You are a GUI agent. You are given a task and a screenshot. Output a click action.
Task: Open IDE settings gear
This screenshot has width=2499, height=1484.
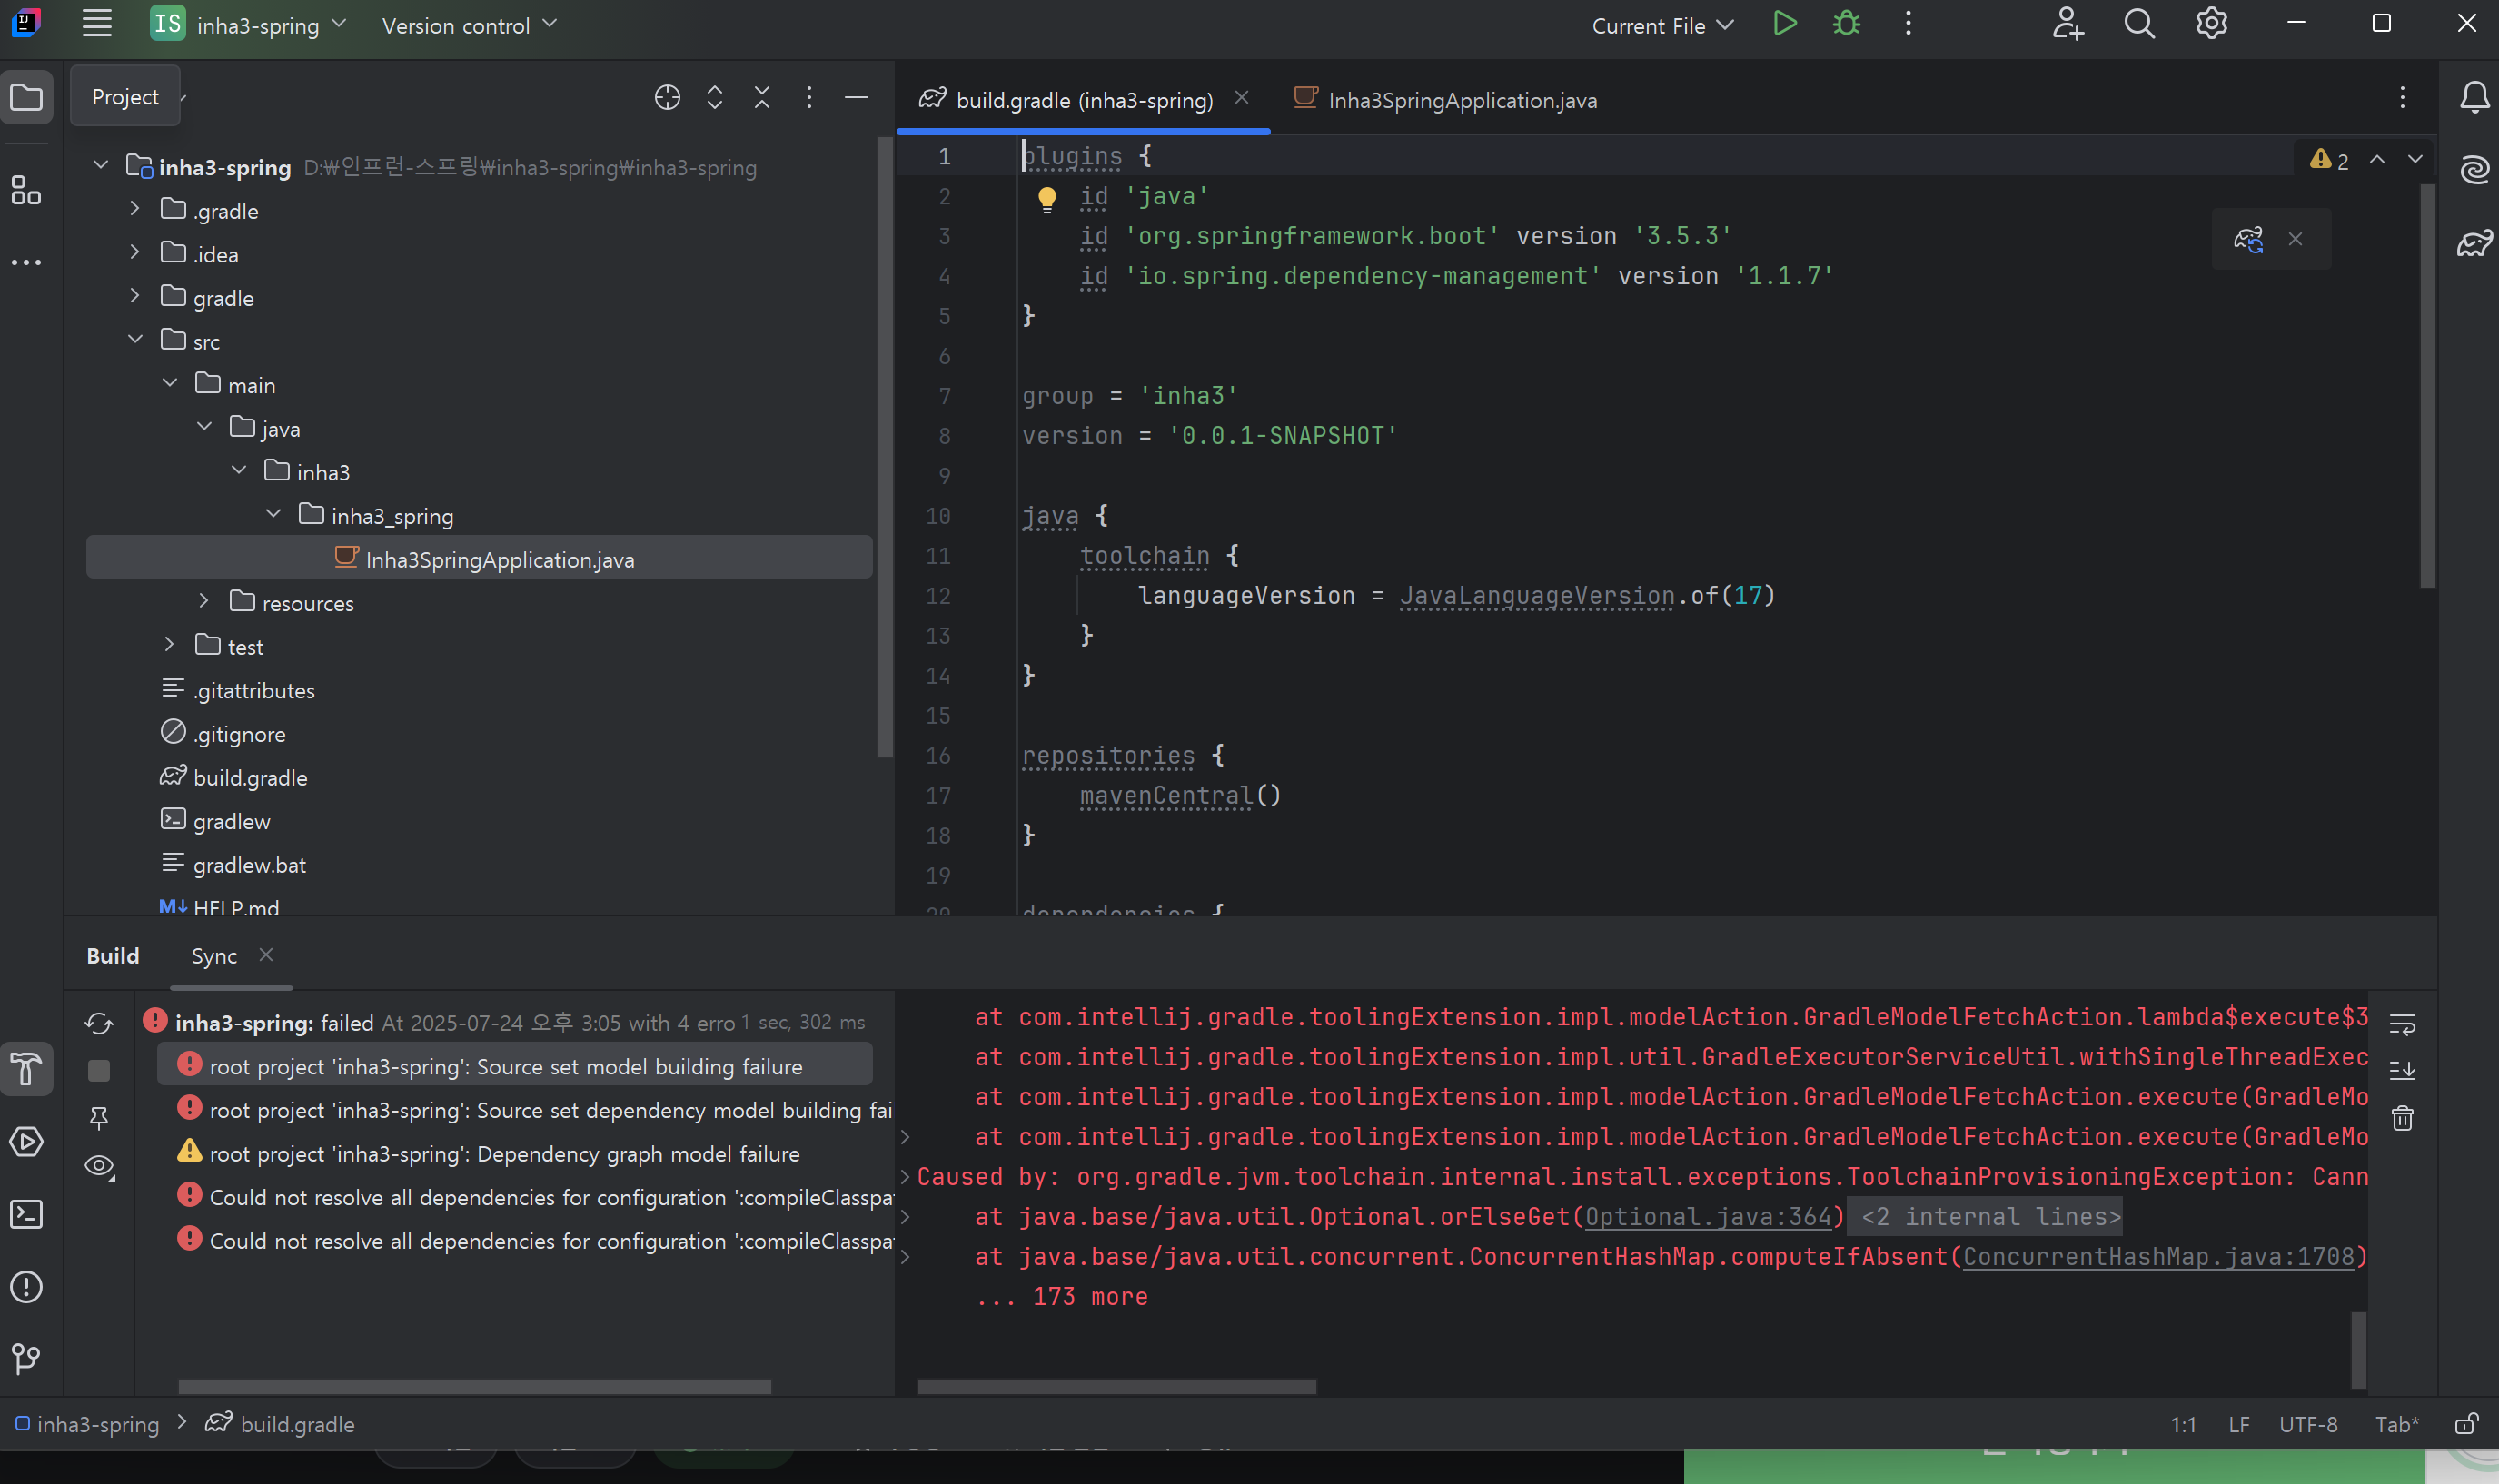click(x=2211, y=24)
